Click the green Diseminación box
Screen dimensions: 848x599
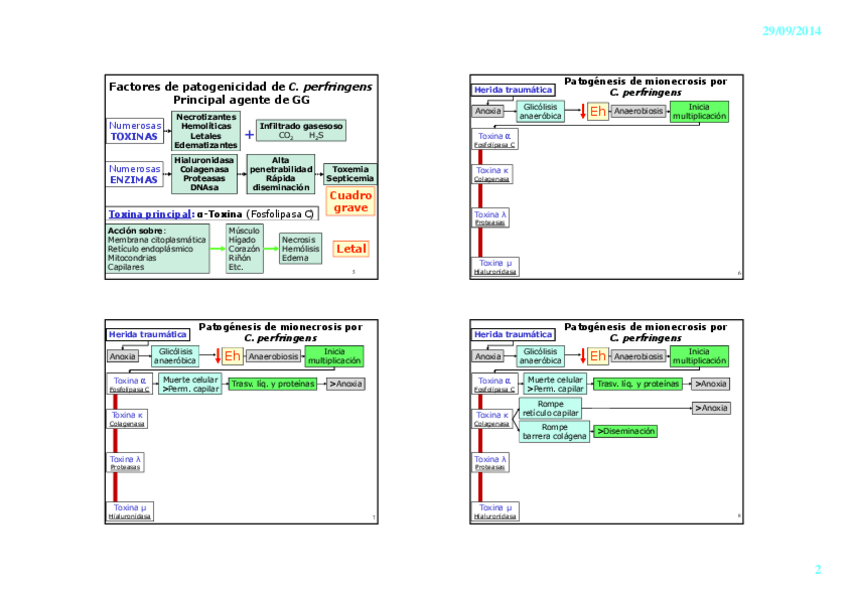point(626,431)
